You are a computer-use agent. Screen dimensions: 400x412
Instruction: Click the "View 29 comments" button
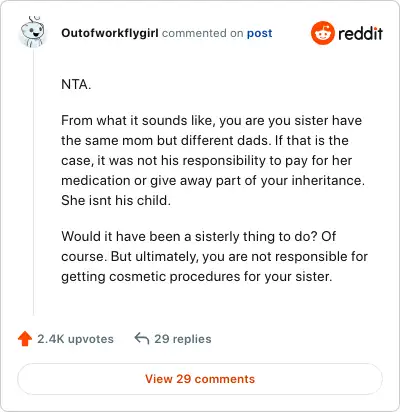(x=200, y=379)
